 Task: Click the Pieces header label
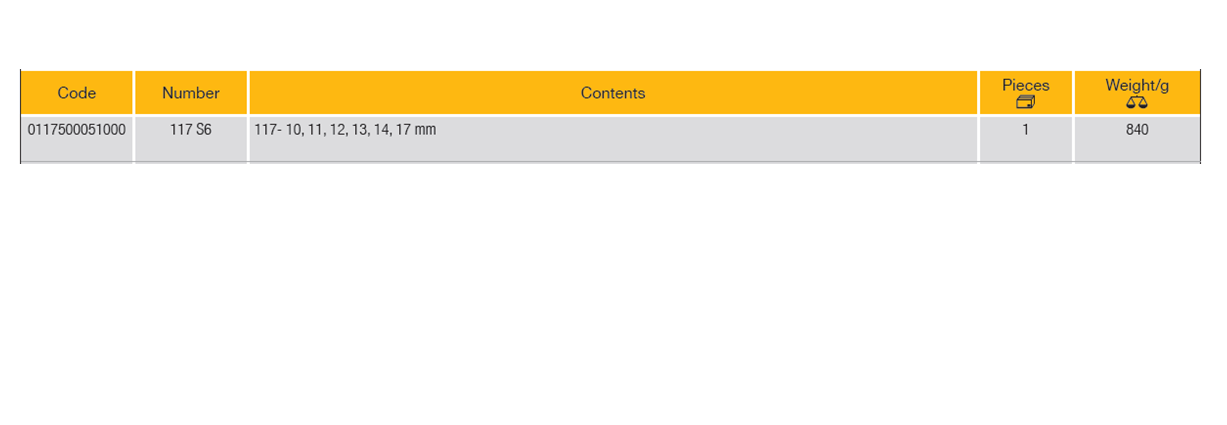click(x=1026, y=85)
